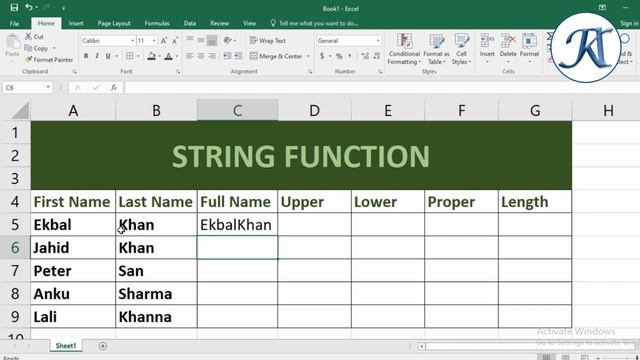This screenshot has width=640, height=360.
Task: Decrease font size with smaller A
Action: [x=175, y=41]
